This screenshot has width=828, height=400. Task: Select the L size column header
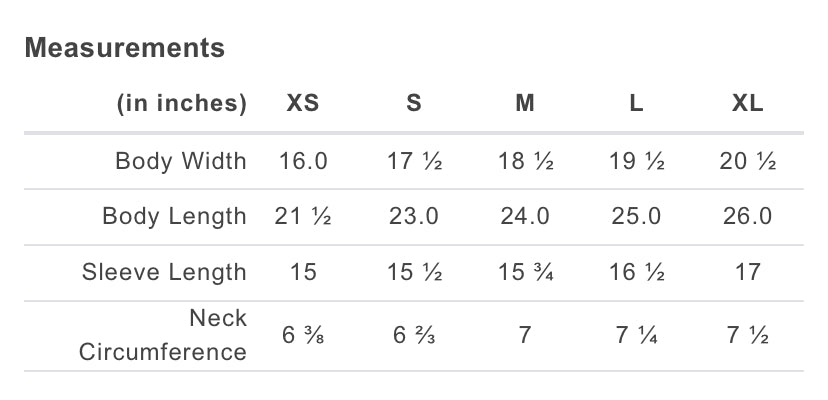click(x=636, y=103)
